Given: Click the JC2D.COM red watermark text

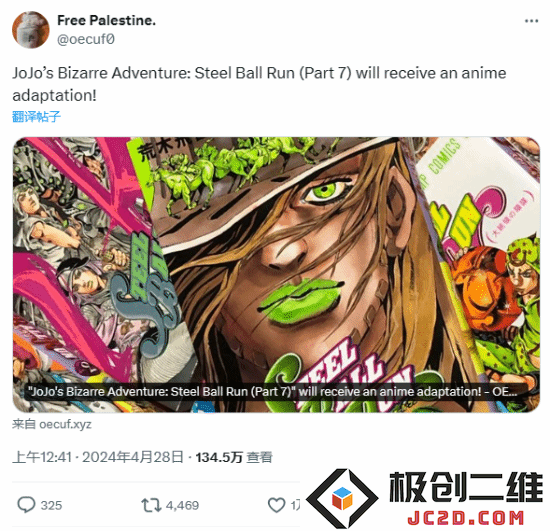Looking at the screenshot, I should [x=465, y=518].
